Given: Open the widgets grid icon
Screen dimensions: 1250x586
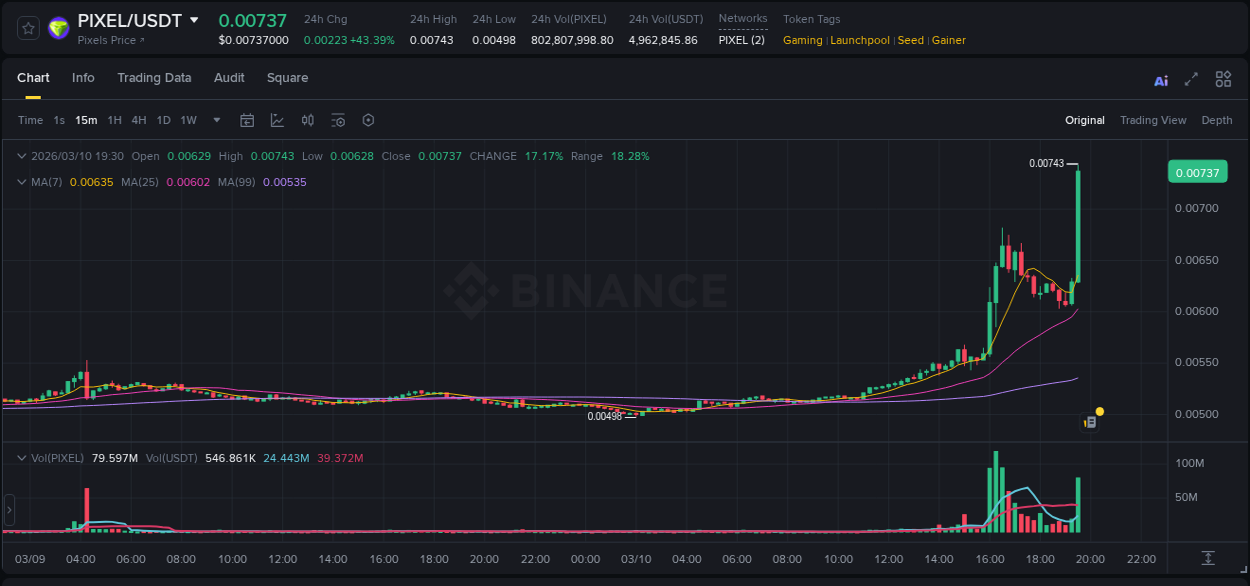Looking at the screenshot, I should click(1223, 79).
